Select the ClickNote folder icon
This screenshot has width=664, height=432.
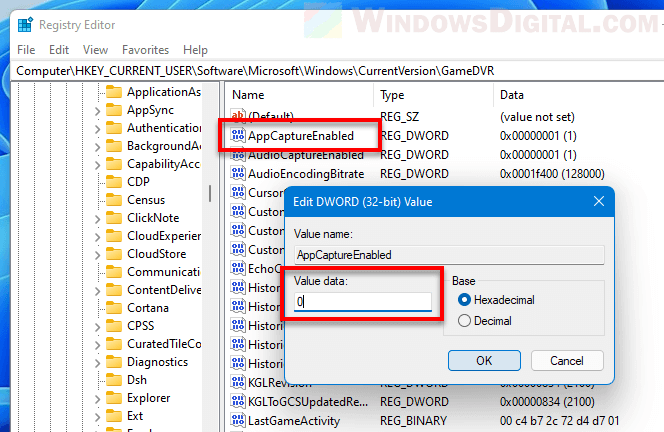coord(114,218)
